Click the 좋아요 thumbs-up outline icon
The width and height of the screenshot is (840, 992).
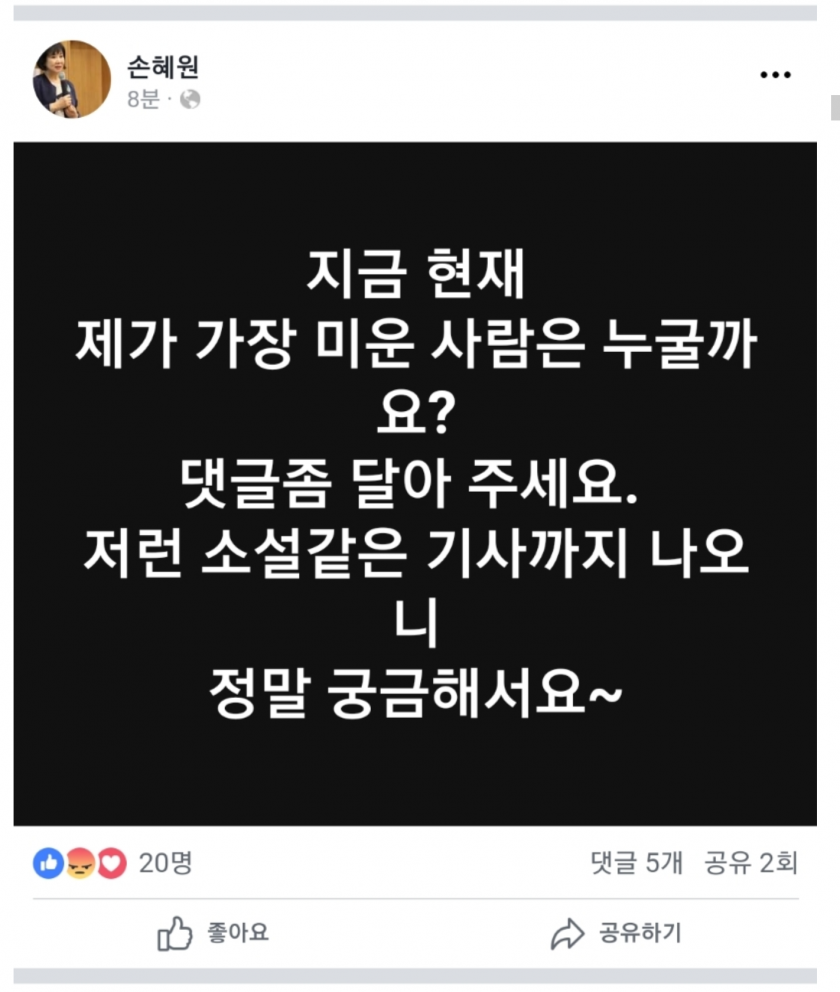(175, 933)
